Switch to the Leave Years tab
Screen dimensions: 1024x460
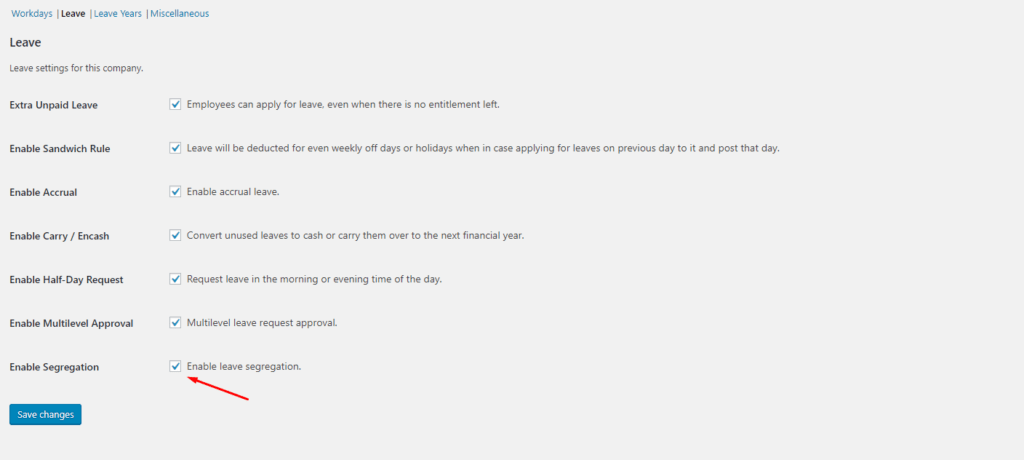118,14
